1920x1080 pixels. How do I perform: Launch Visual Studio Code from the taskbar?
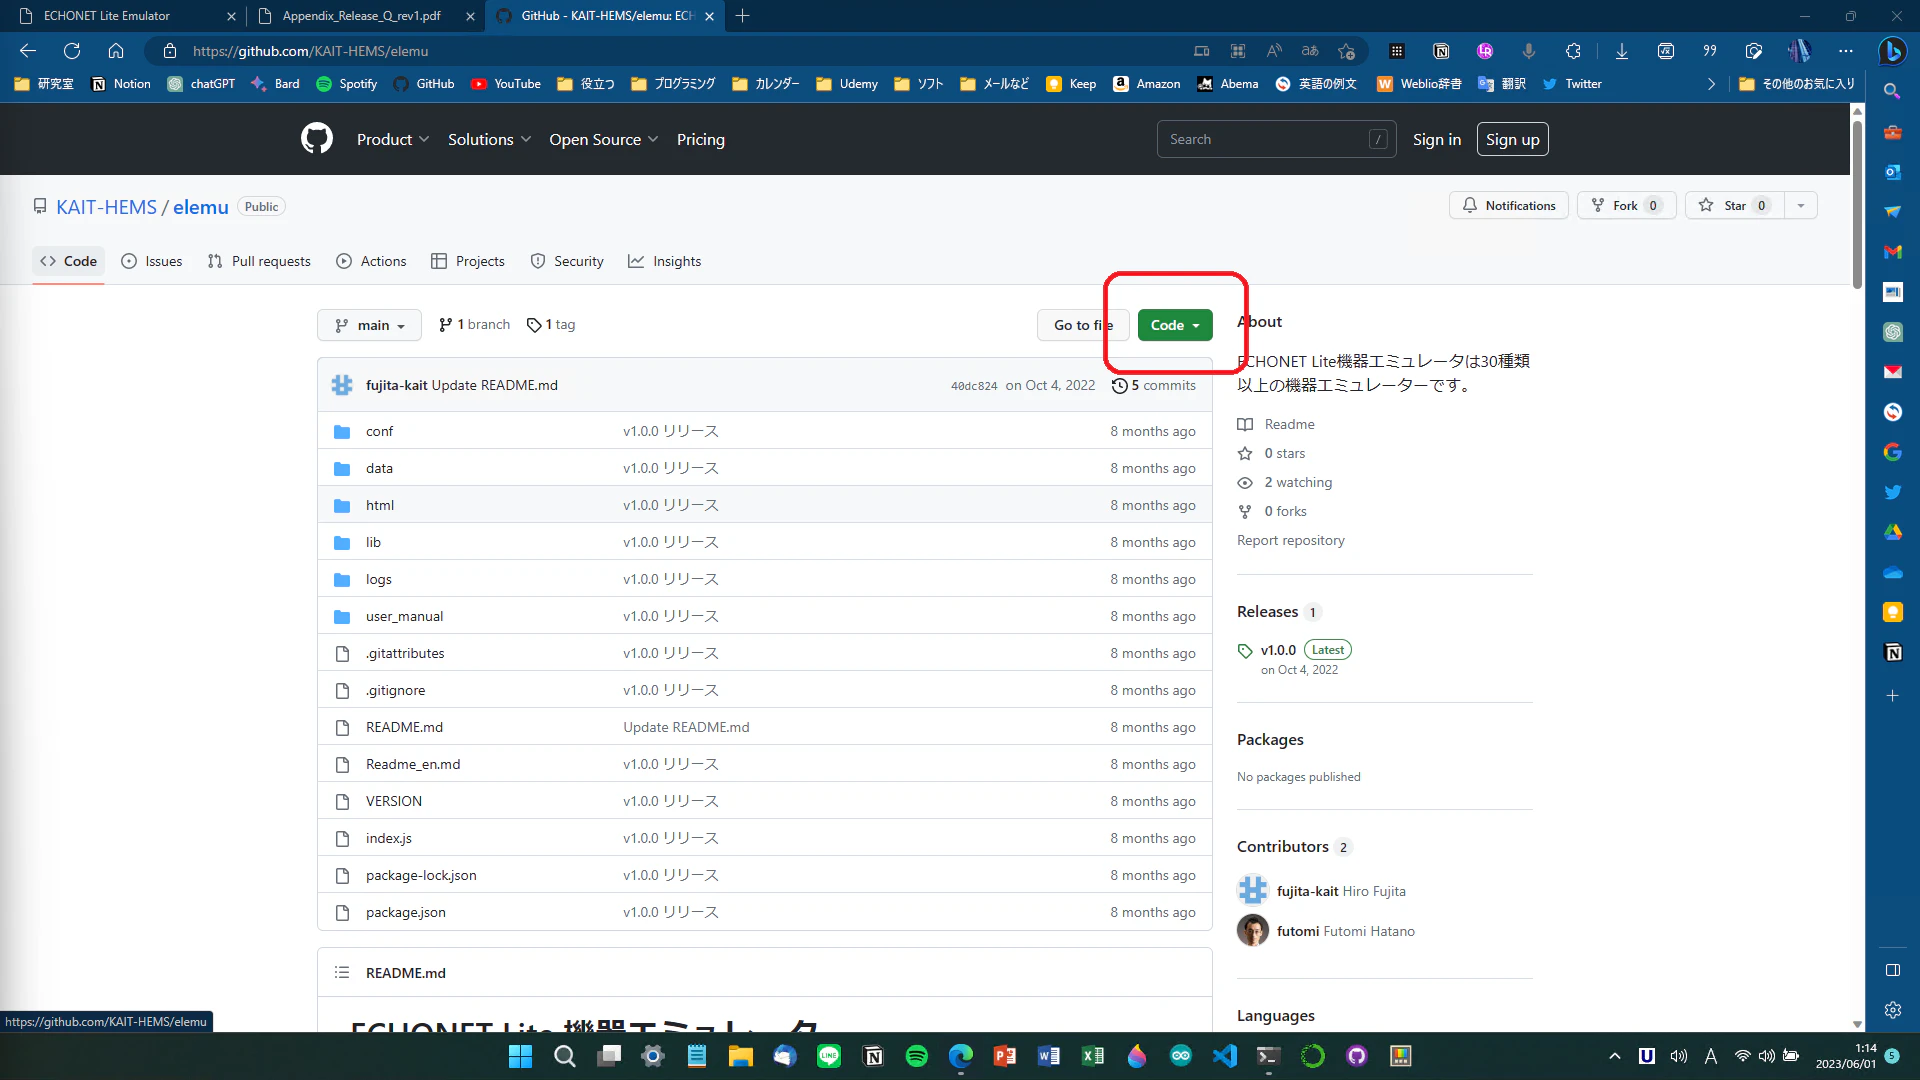(x=1225, y=1056)
